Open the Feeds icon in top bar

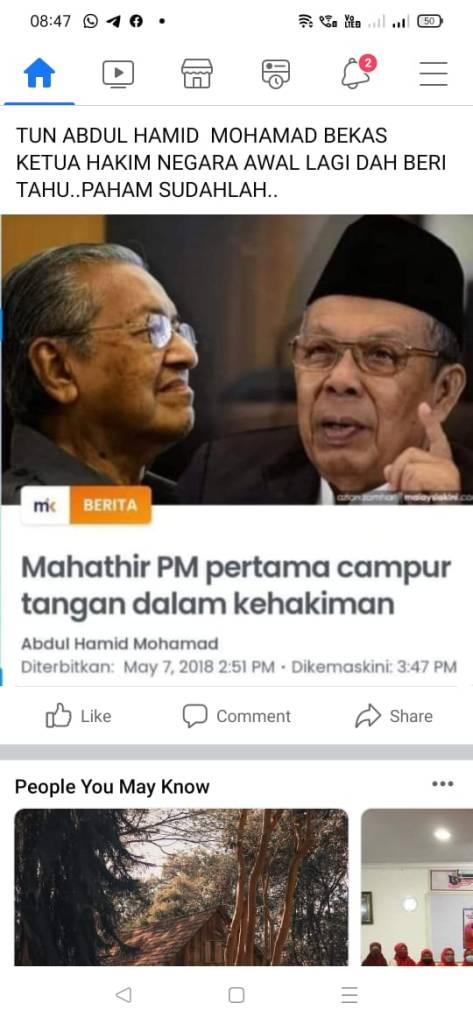(276, 73)
